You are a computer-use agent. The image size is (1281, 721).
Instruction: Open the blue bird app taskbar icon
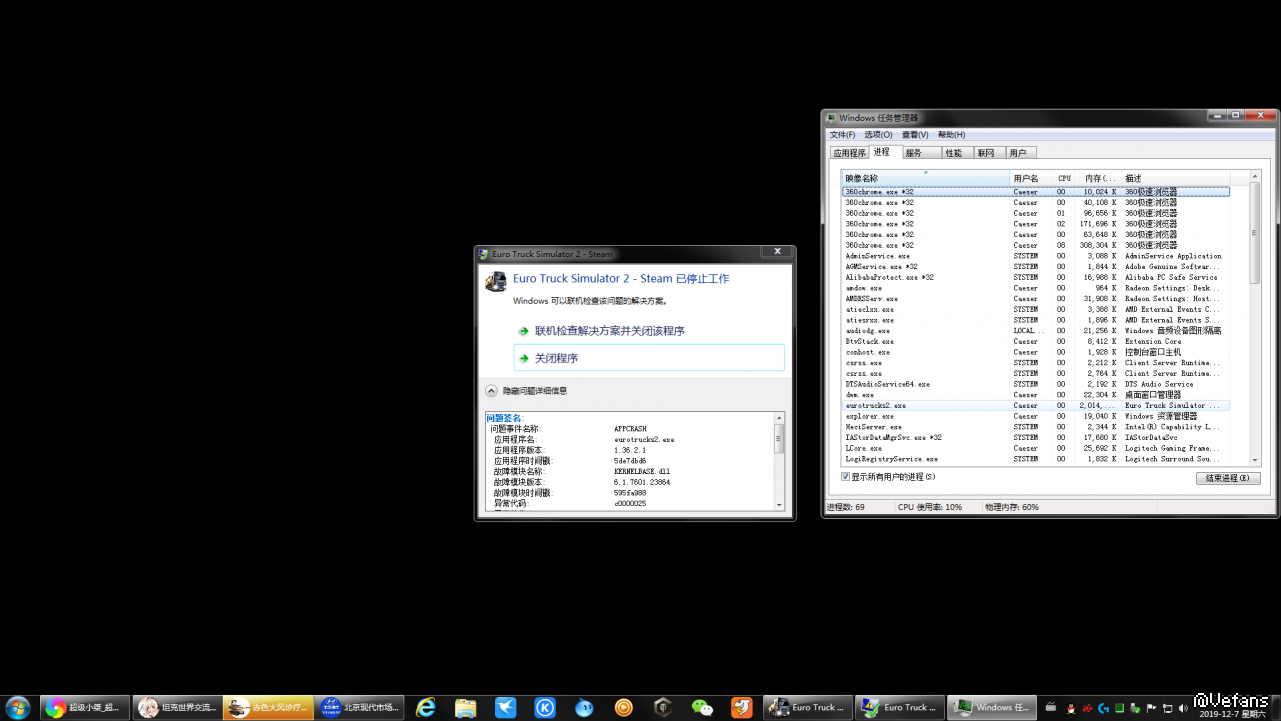pos(505,708)
